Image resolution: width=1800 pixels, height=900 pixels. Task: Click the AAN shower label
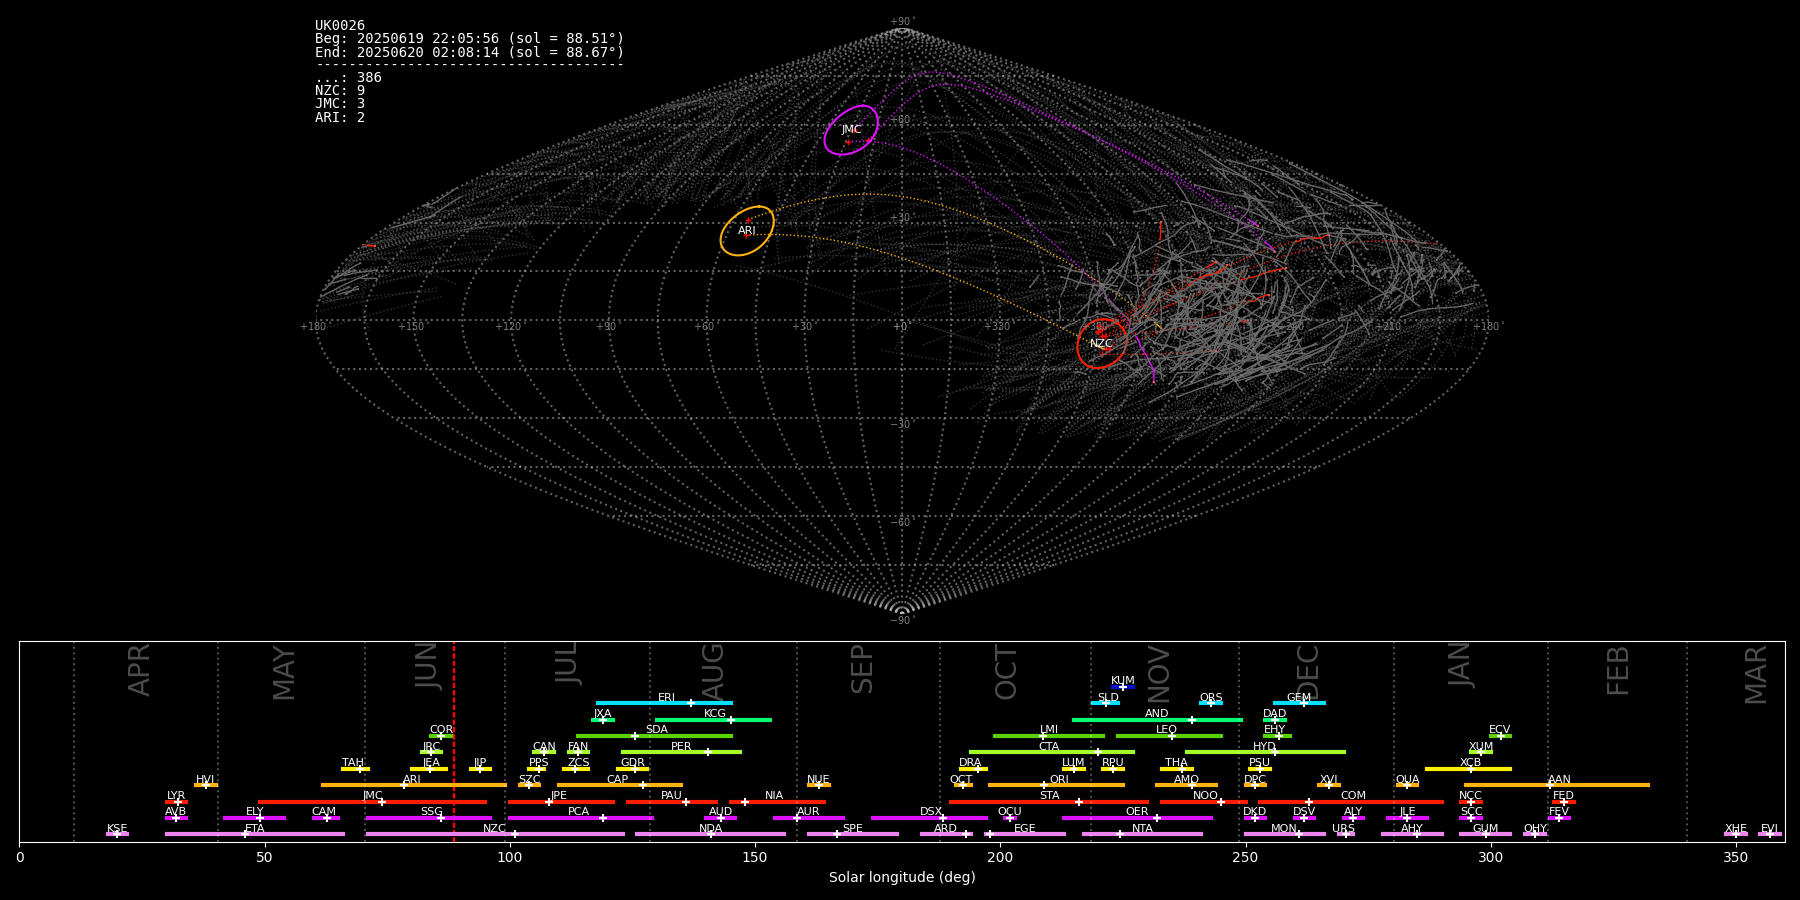1560,780
